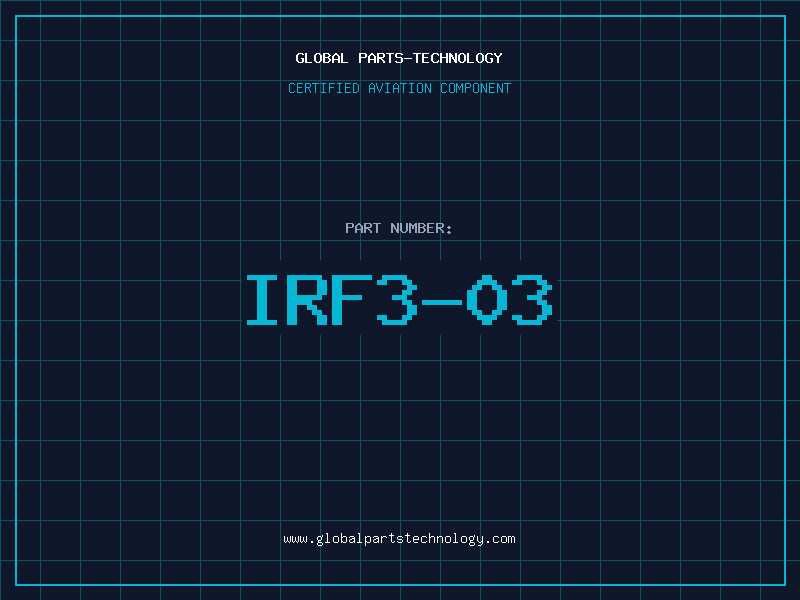
Task: Click the GLOBAL PARTS-TECHNOLOGY company title
Action: tap(399, 58)
